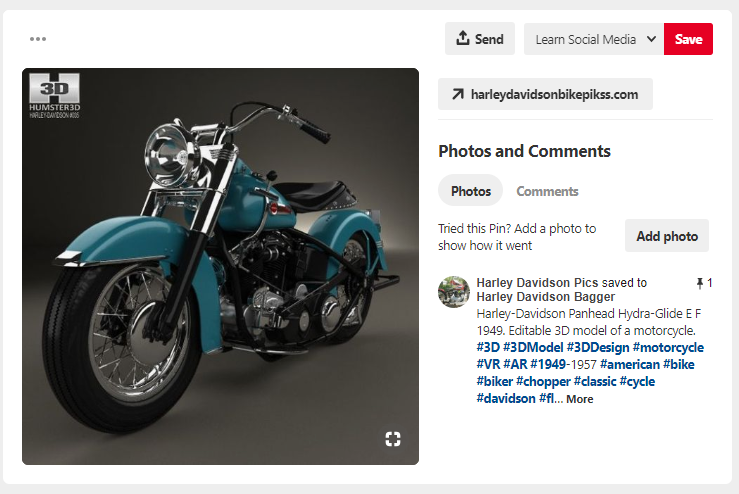Open the Harley Davidson Pics user link
The width and height of the screenshot is (739, 494).
tap(537, 282)
